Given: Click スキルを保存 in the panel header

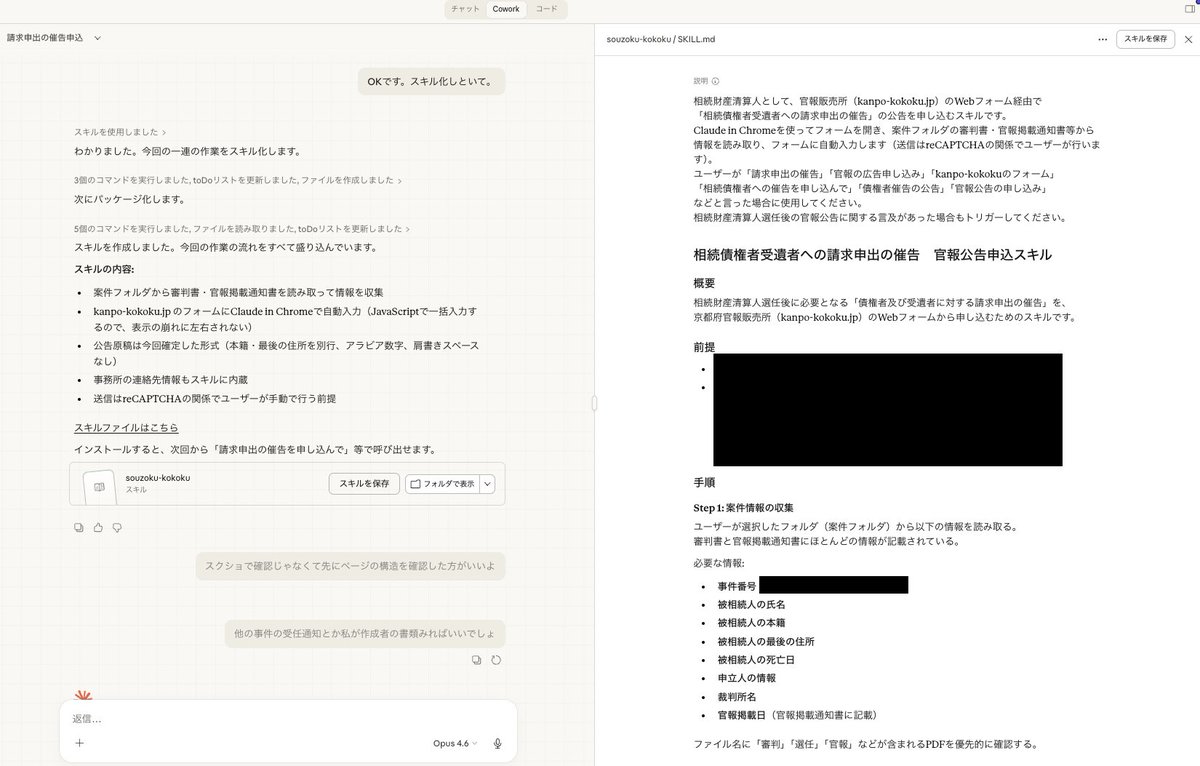Looking at the screenshot, I should [x=1145, y=39].
